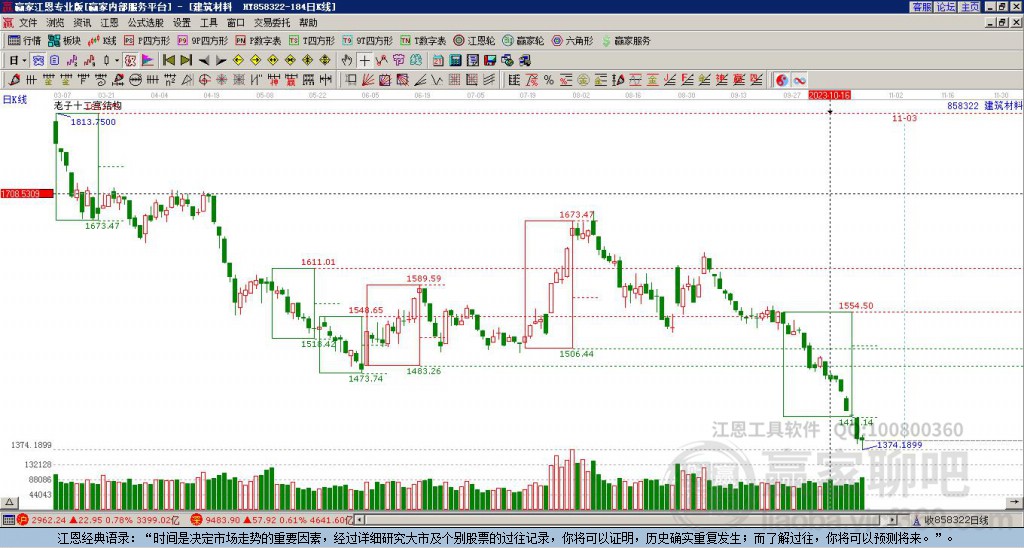Jump to last bar with skip-to-end arrow
1024x548 pixels.
click(186, 61)
